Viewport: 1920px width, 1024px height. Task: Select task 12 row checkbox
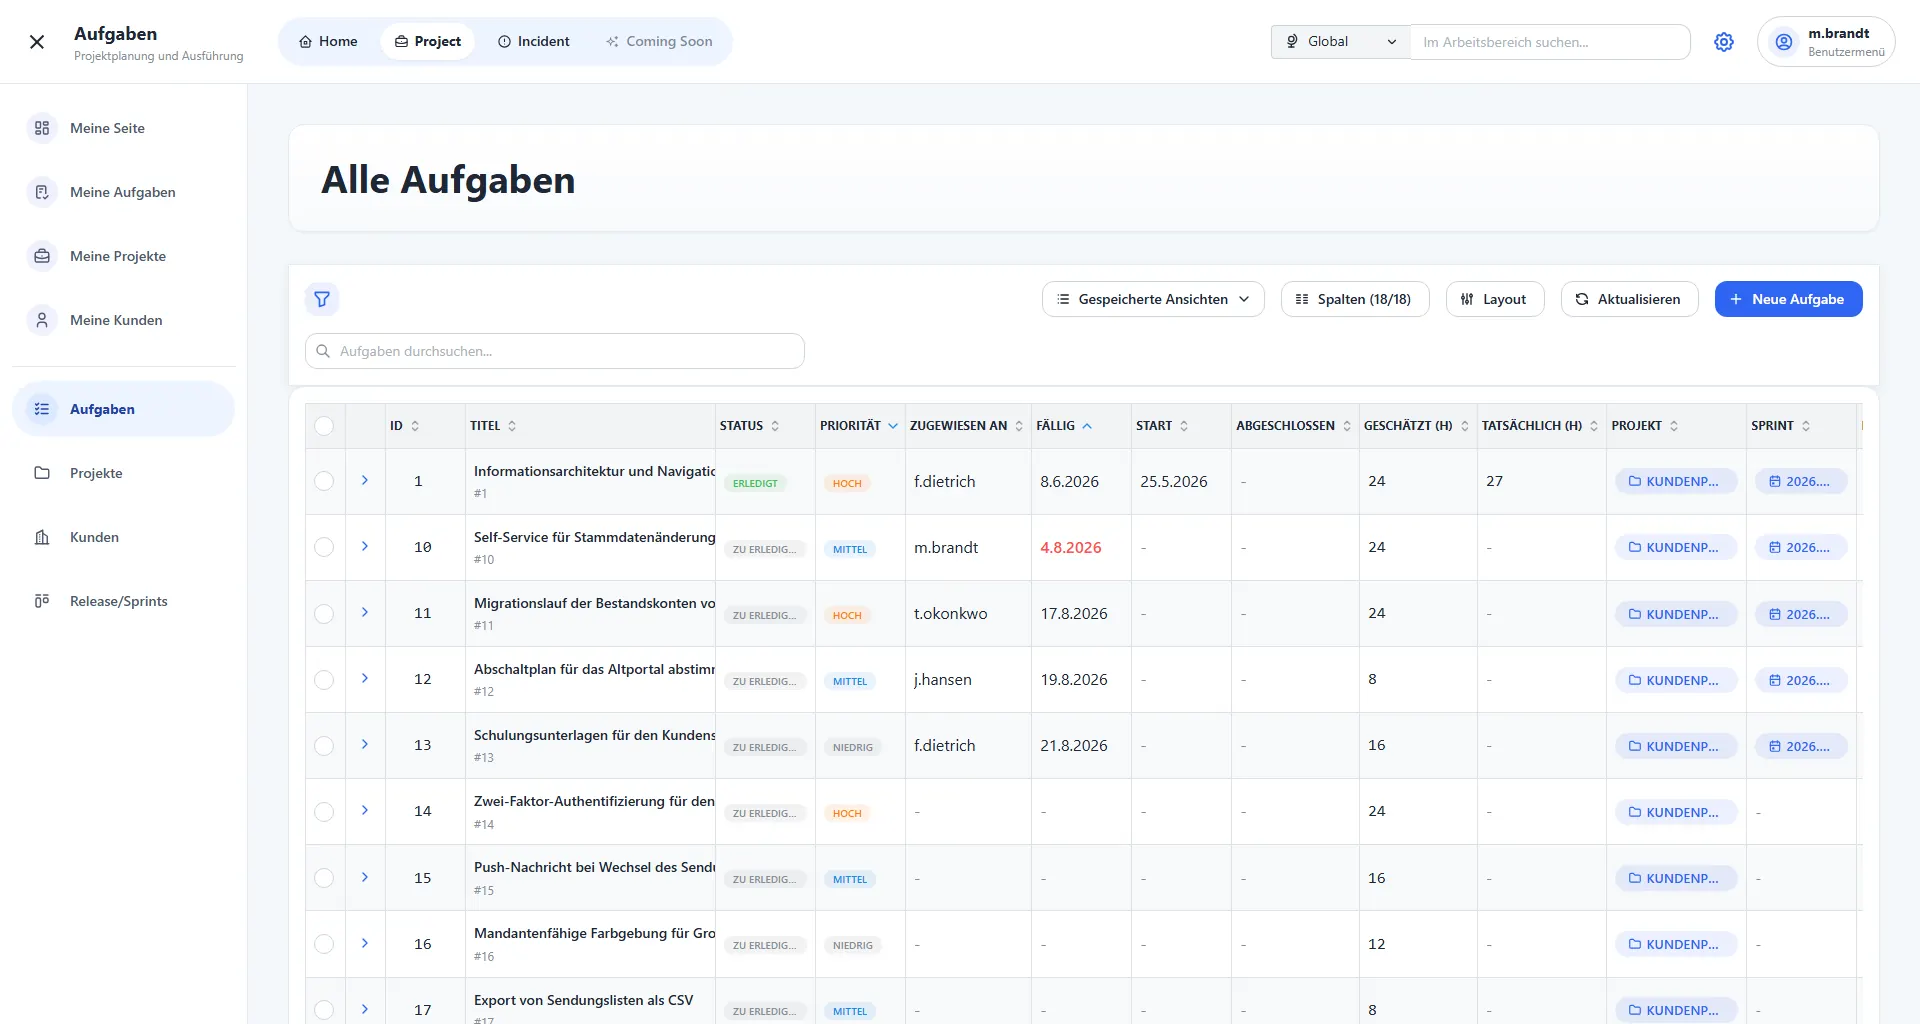[324, 679]
